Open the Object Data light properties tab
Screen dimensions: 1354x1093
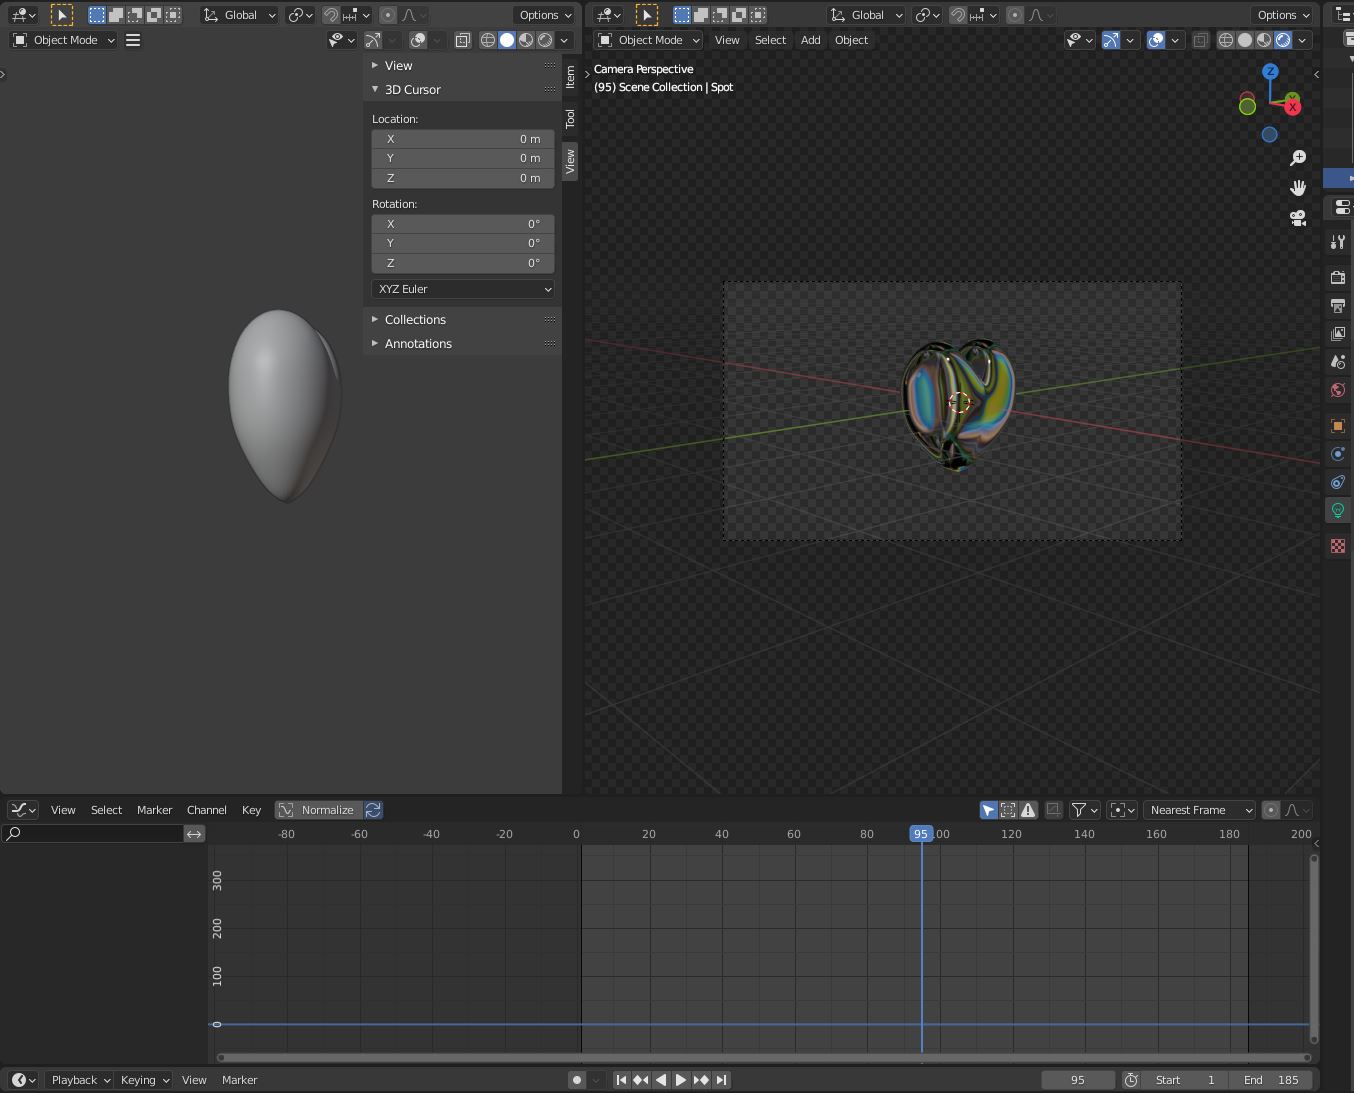tap(1338, 510)
